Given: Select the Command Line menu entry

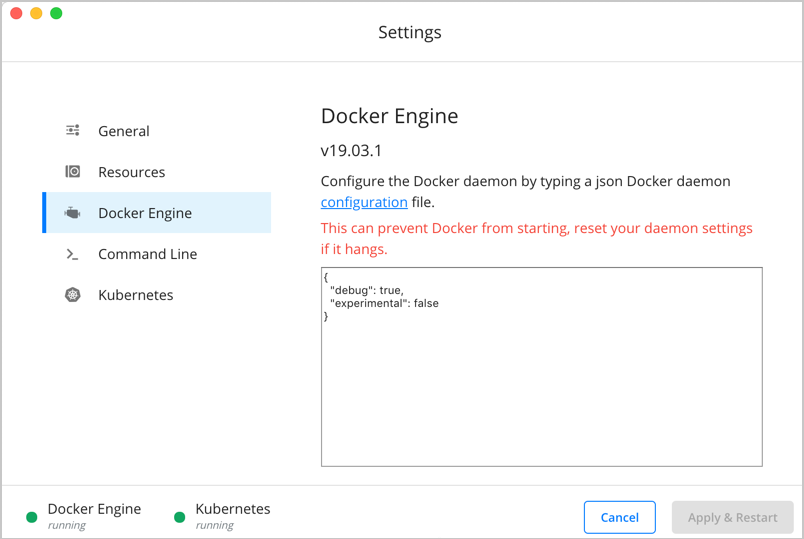Looking at the screenshot, I should pos(147,254).
